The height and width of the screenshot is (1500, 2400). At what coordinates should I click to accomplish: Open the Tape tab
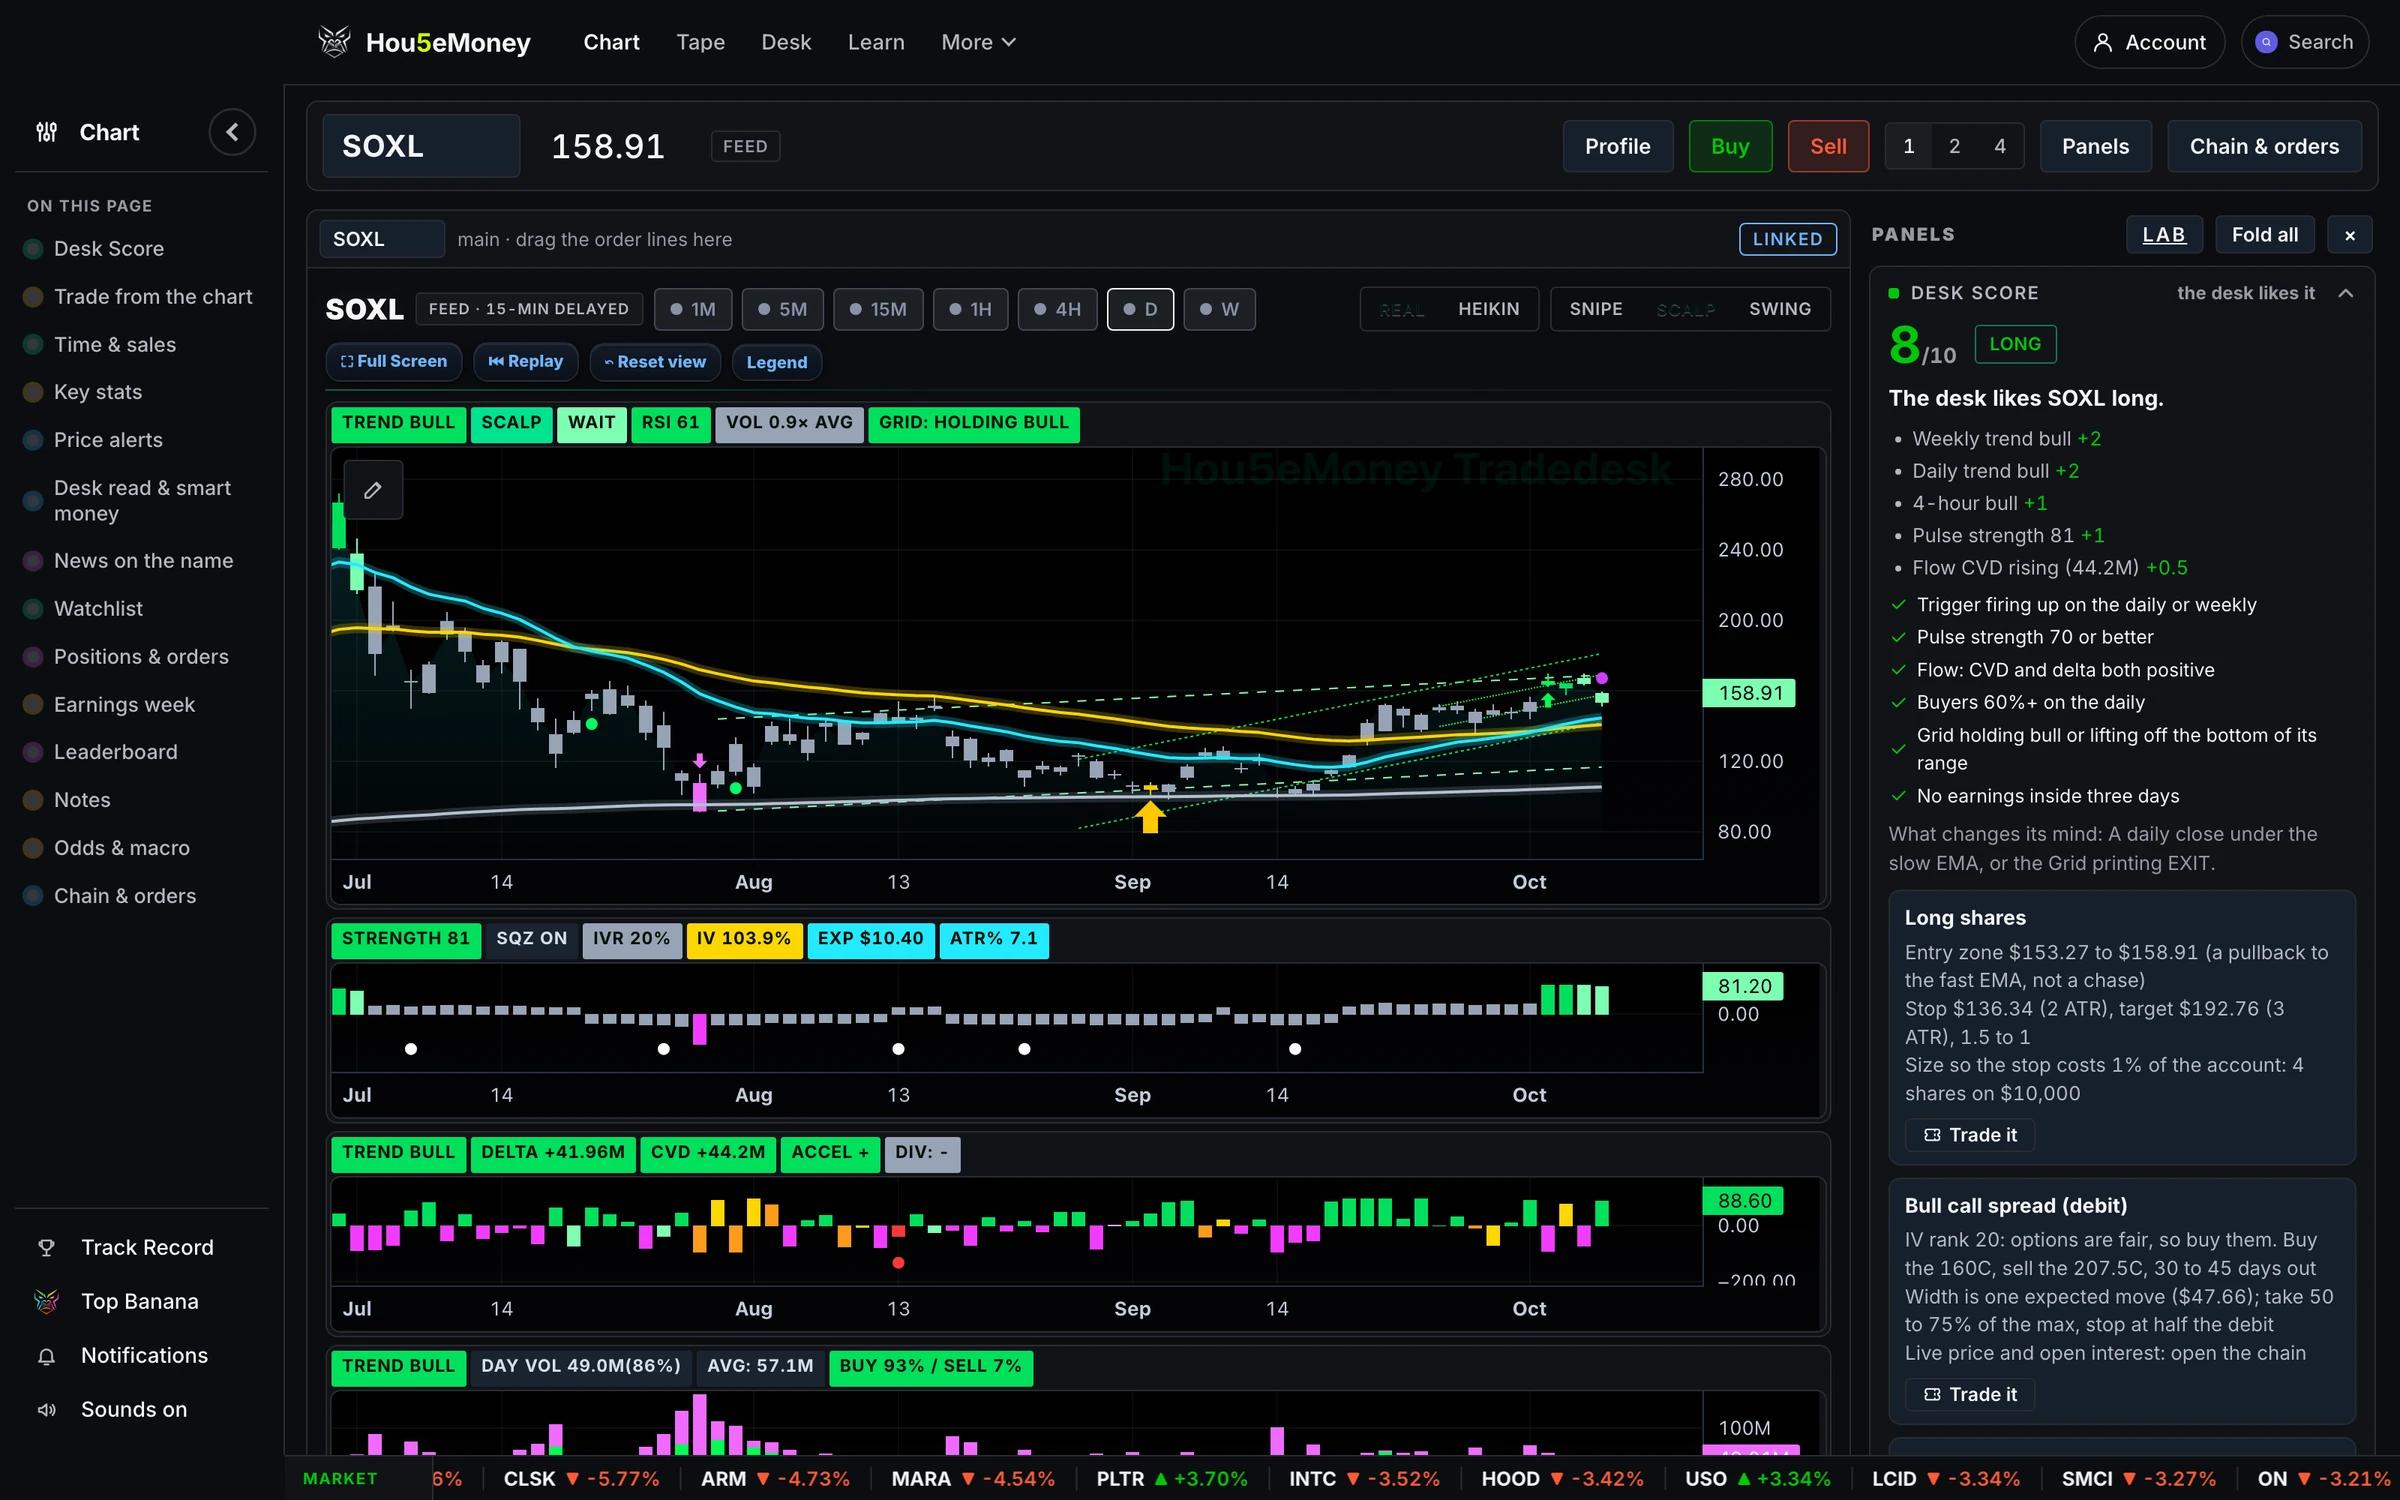[x=700, y=42]
